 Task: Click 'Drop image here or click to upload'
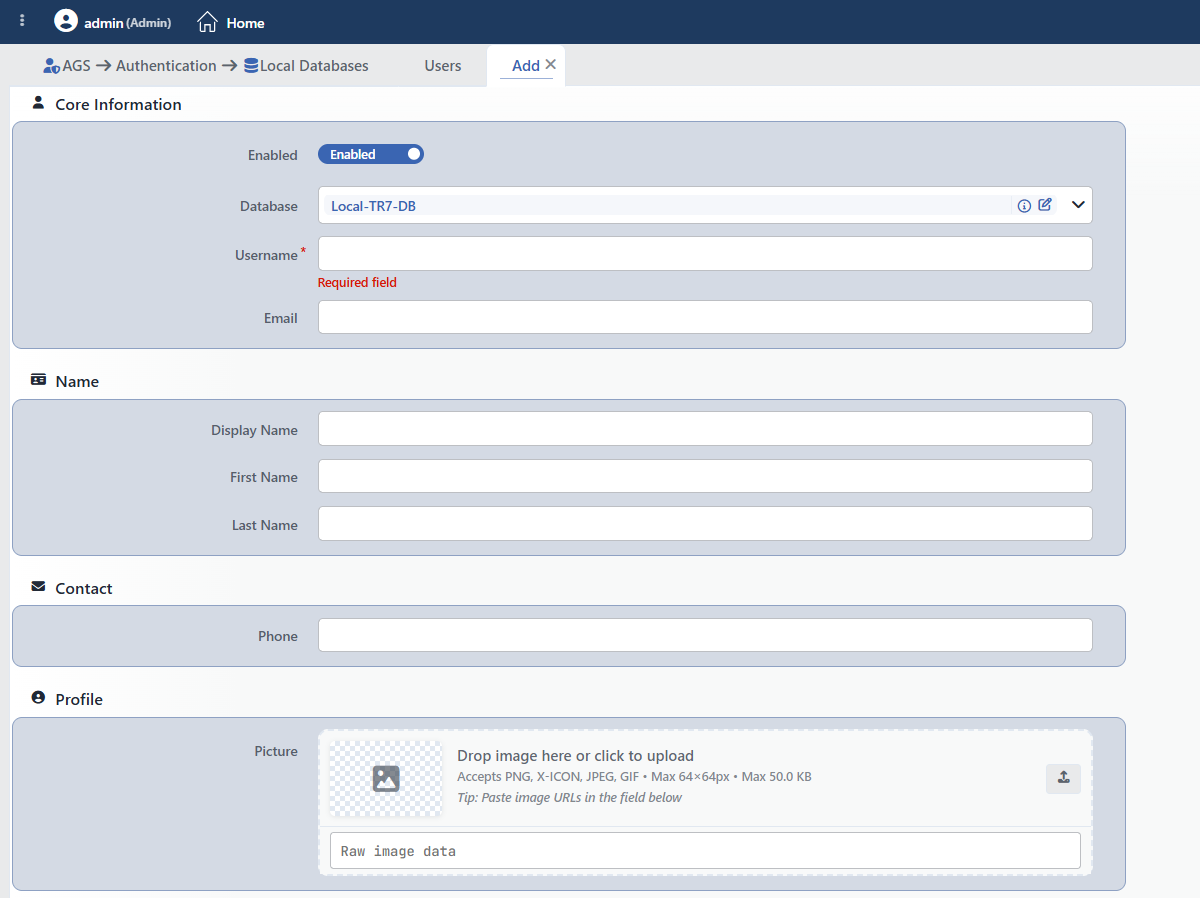click(575, 756)
